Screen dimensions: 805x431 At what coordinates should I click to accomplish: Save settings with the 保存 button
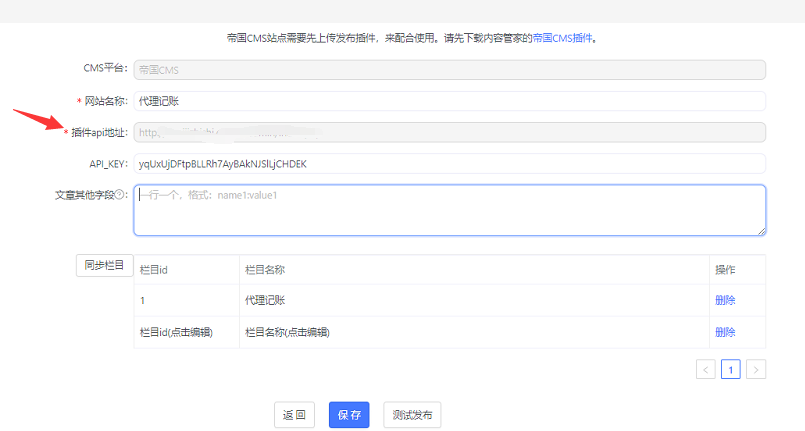pos(349,415)
